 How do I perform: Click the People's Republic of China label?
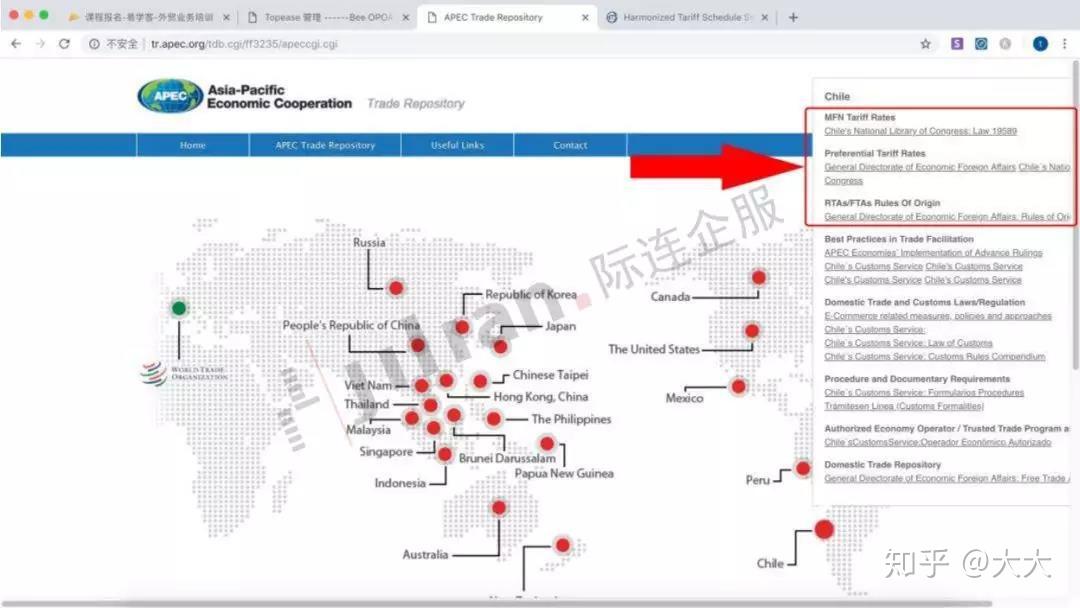(351, 325)
